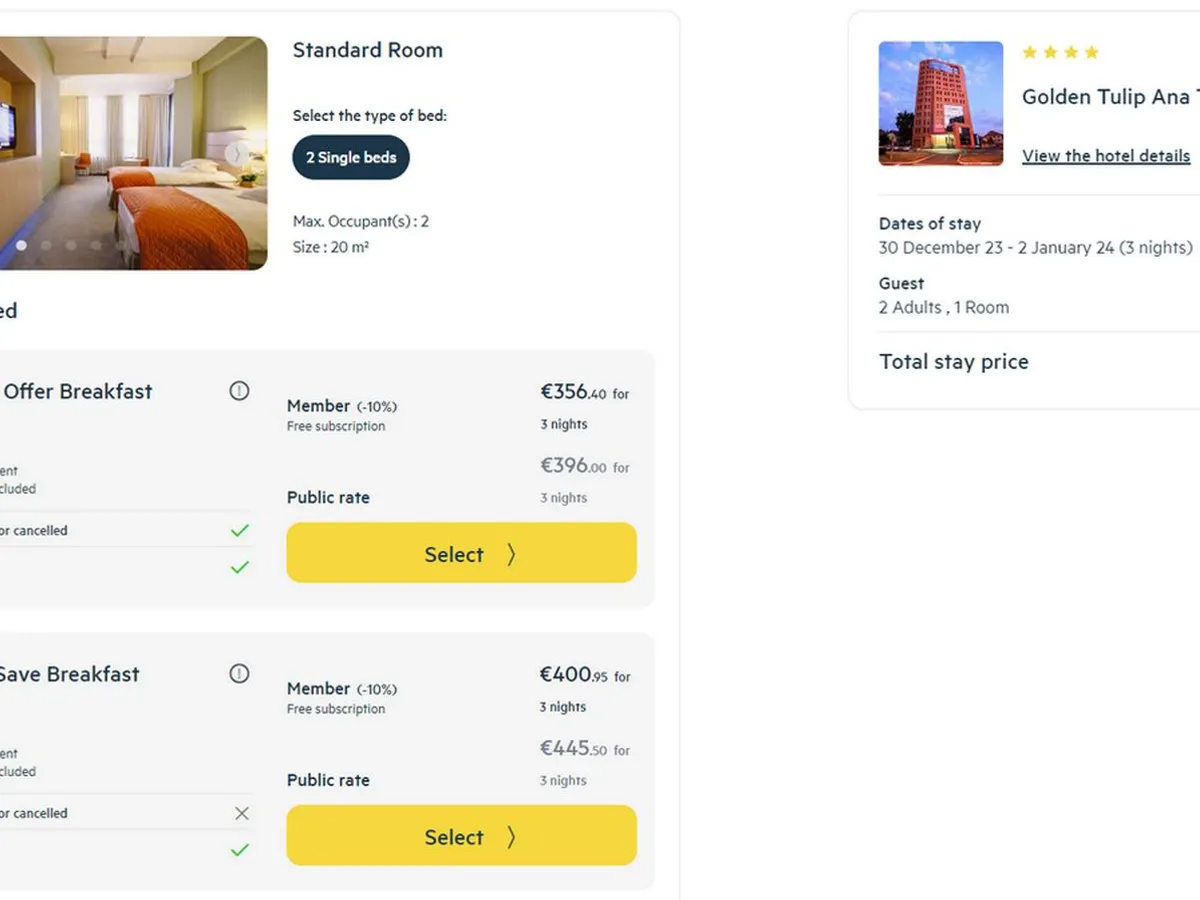Click bottom green checkmark in Save Breakfast card

point(239,851)
